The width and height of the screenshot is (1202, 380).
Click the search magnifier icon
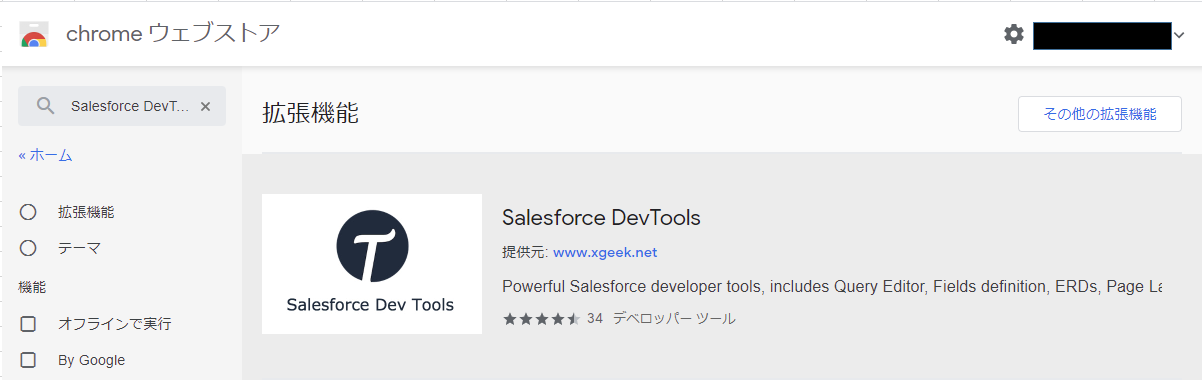tap(45, 106)
